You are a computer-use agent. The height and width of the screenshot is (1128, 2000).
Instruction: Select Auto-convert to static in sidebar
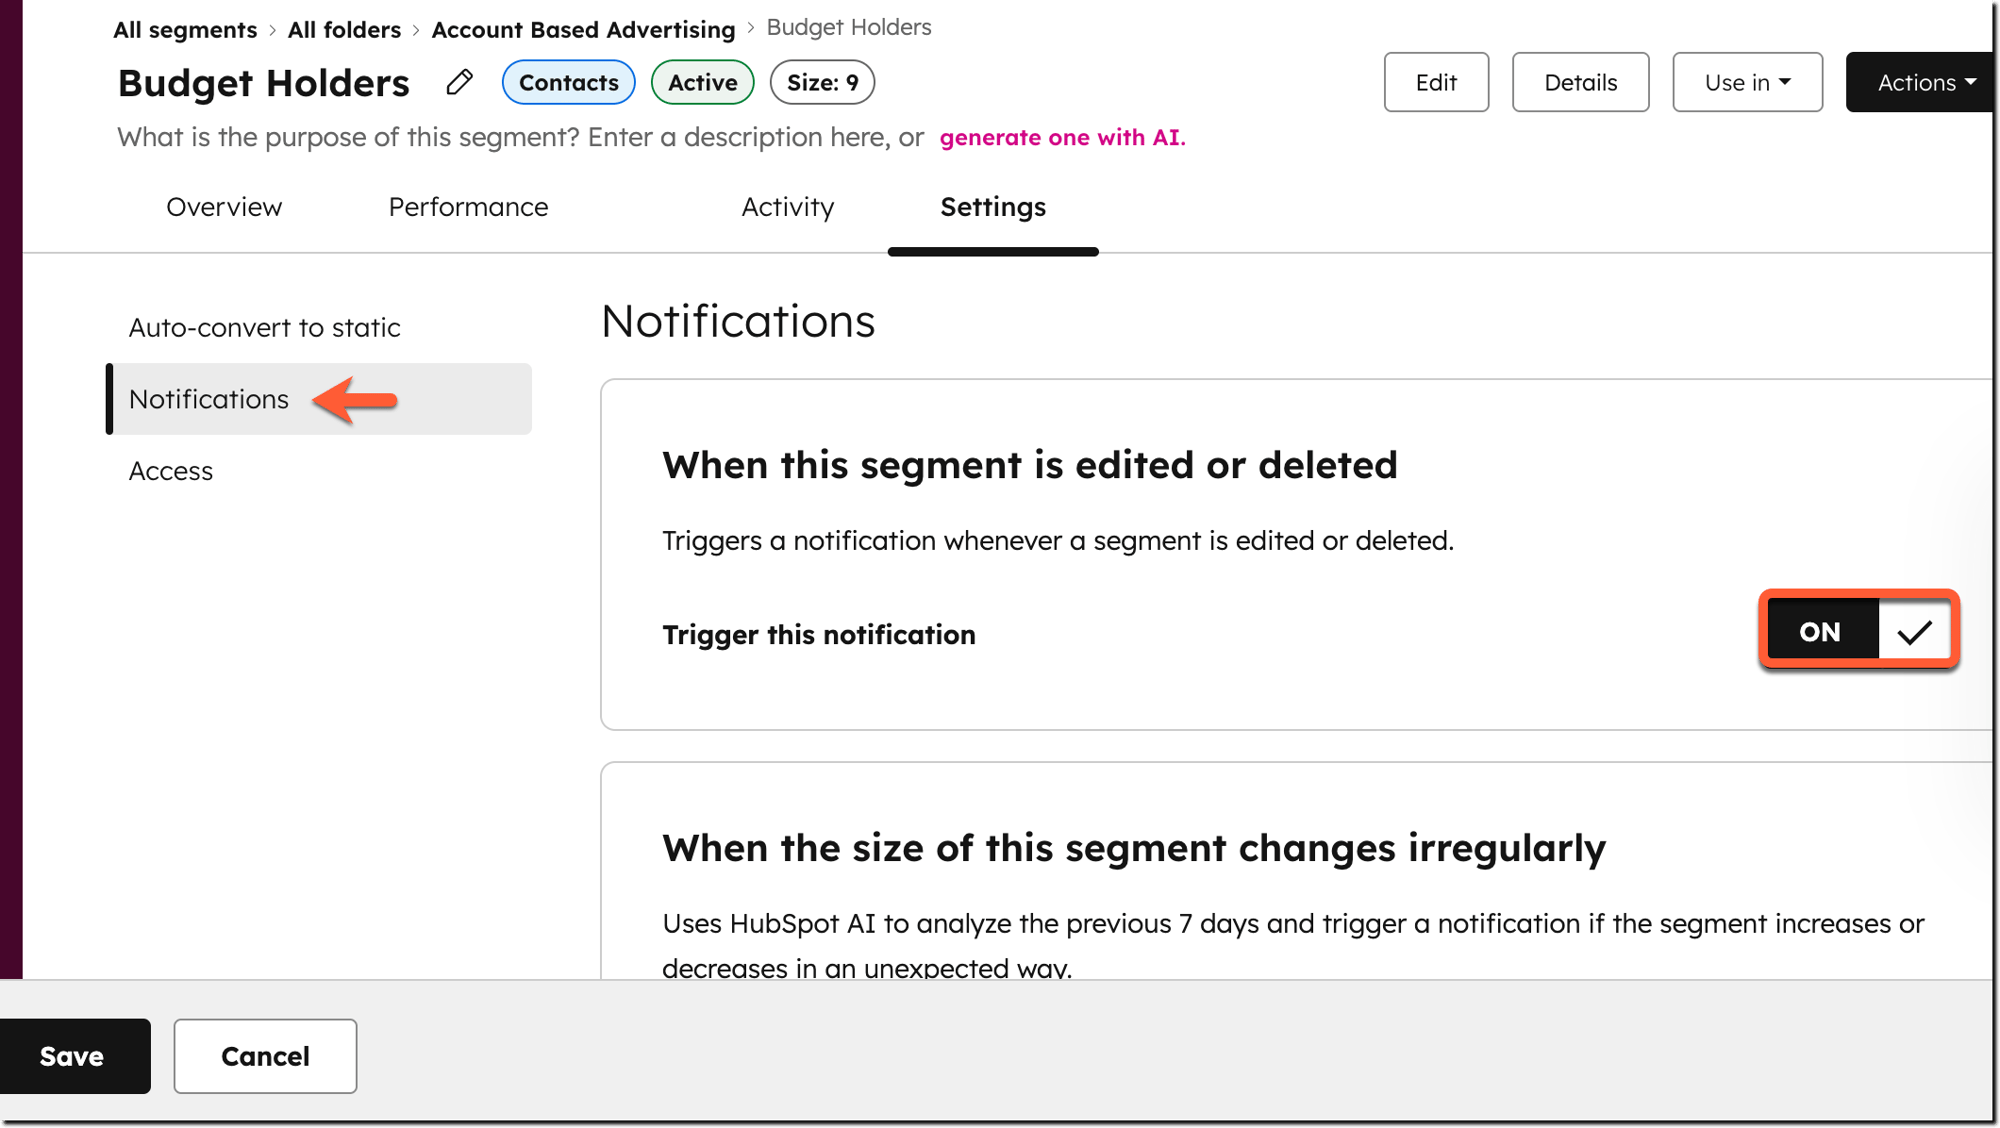264,327
